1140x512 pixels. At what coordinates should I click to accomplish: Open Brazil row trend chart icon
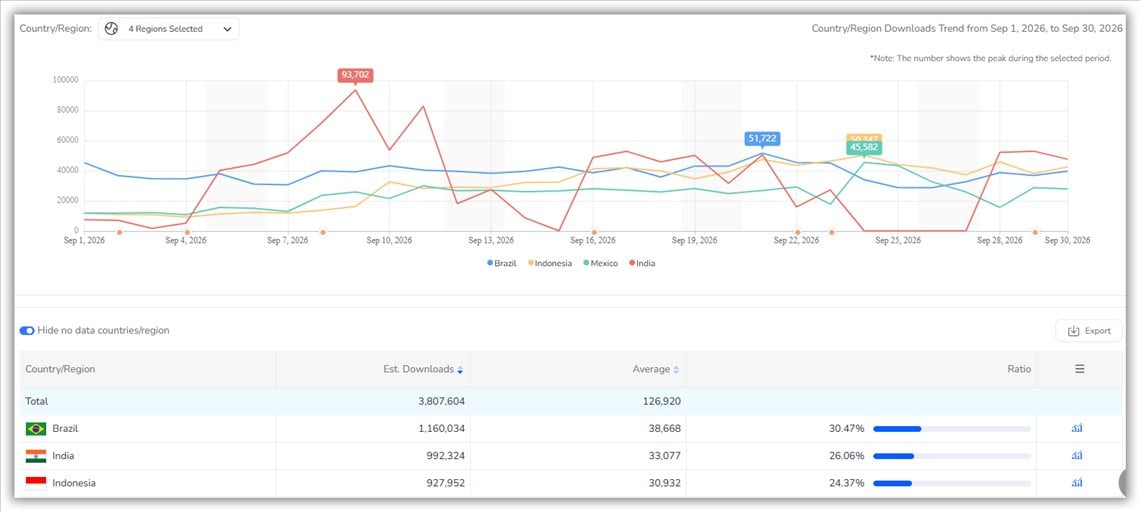pos(1077,428)
